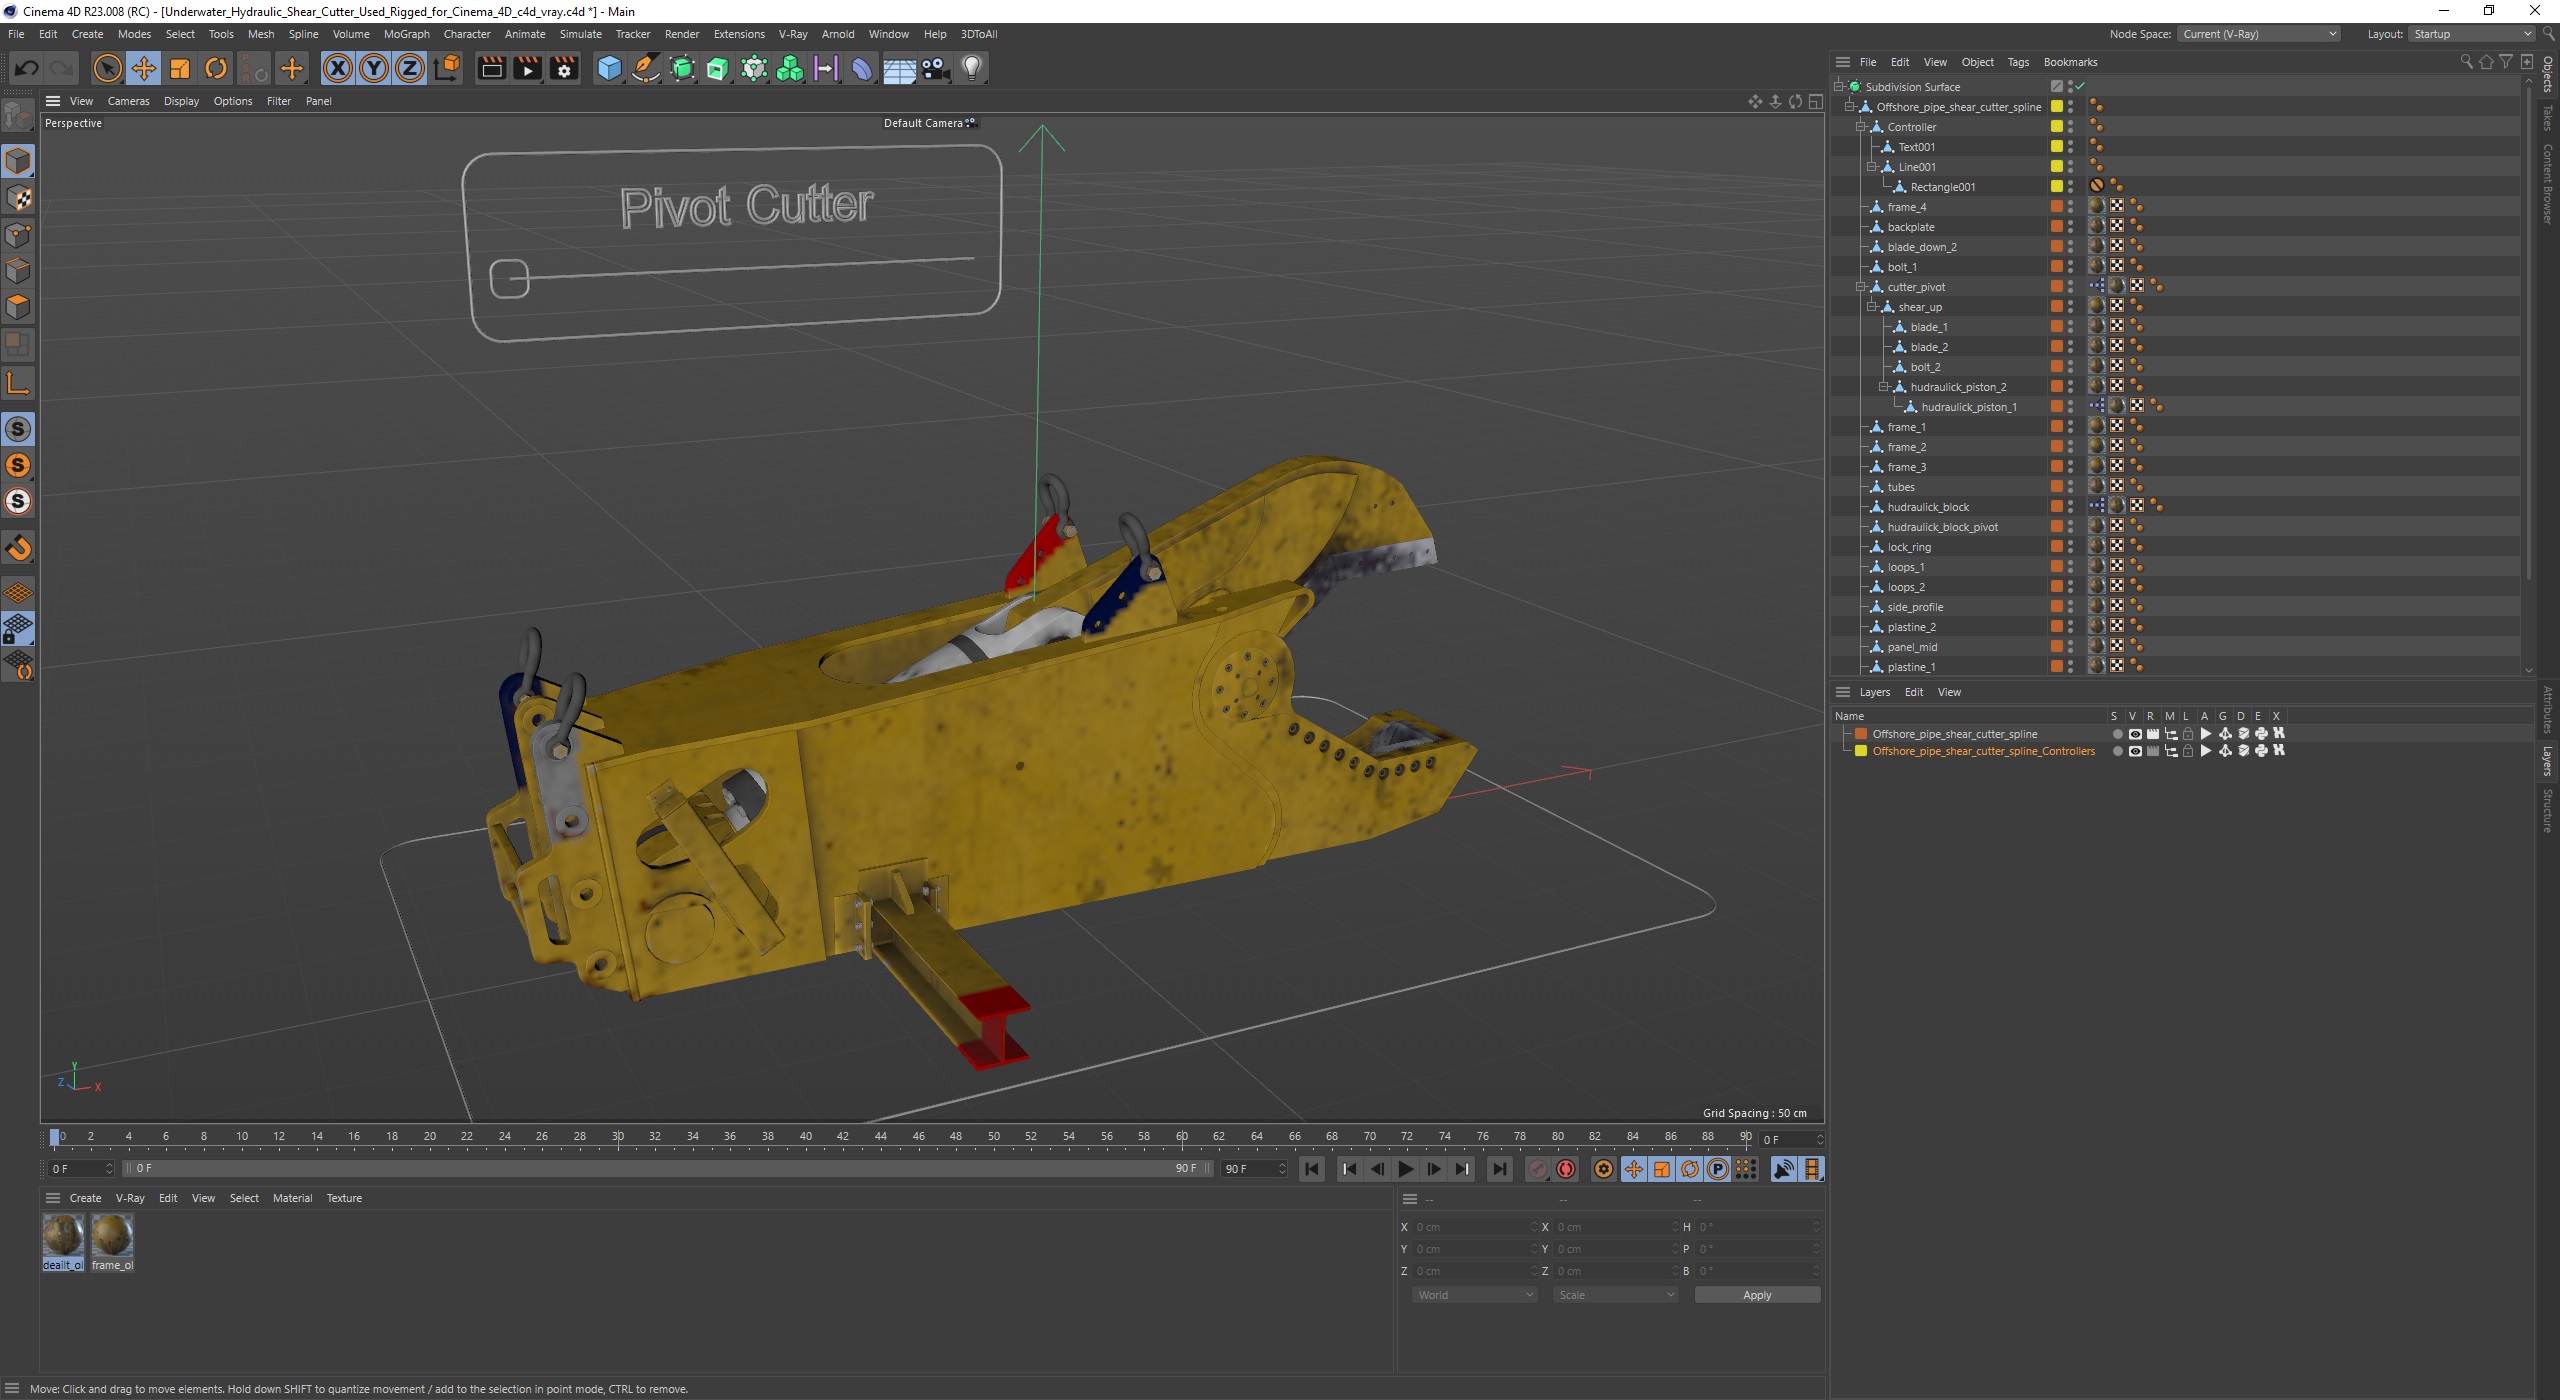Select the lock_ring object in tree
Image resolution: width=2560 pixels, height=1400 pixels.
coord(1909,547)
